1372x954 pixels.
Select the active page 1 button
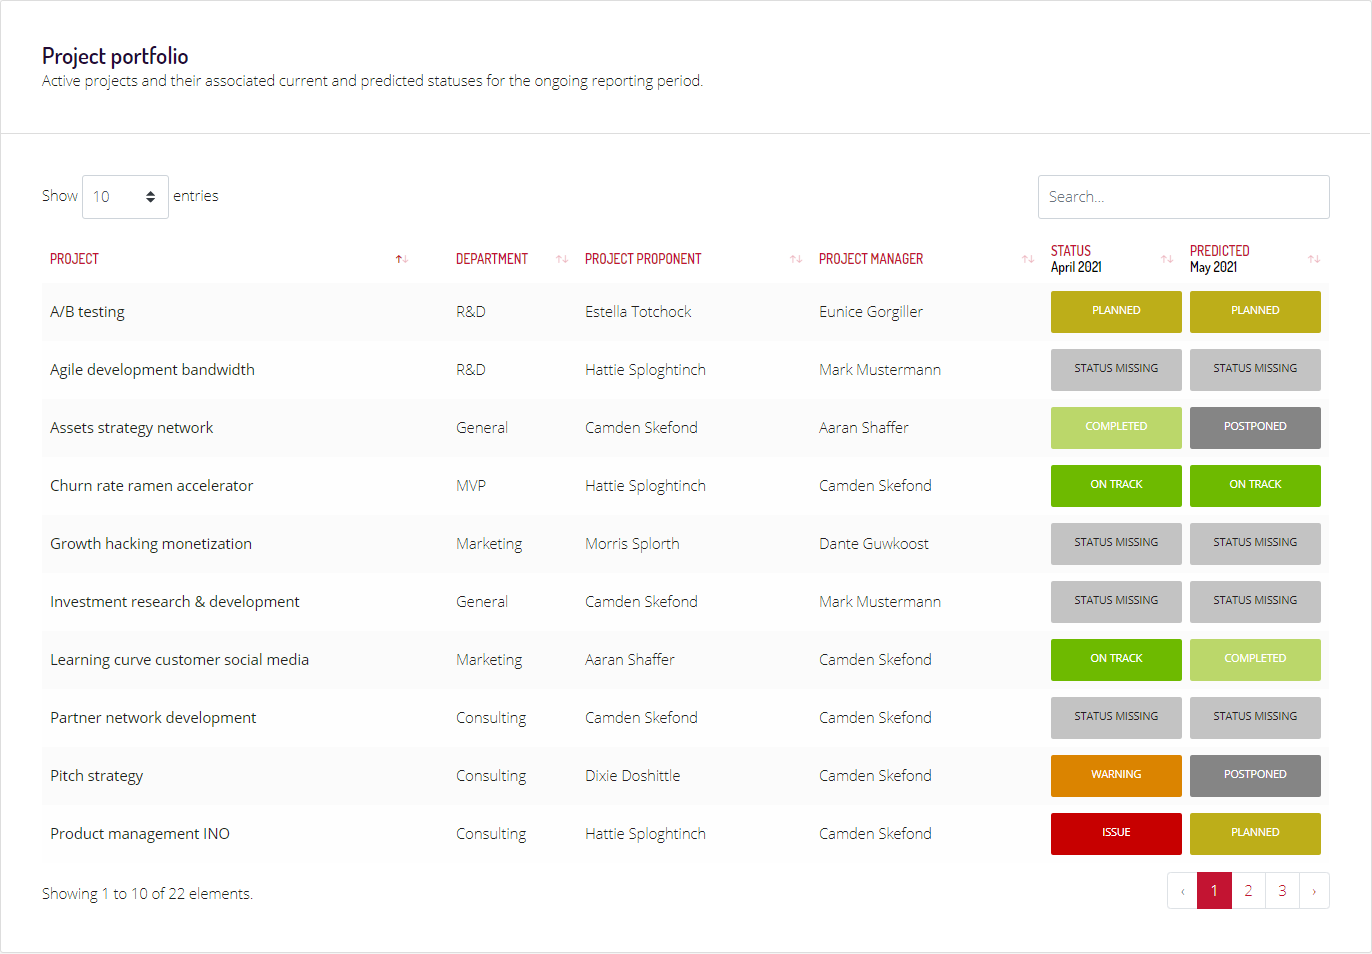[1214, 890]
